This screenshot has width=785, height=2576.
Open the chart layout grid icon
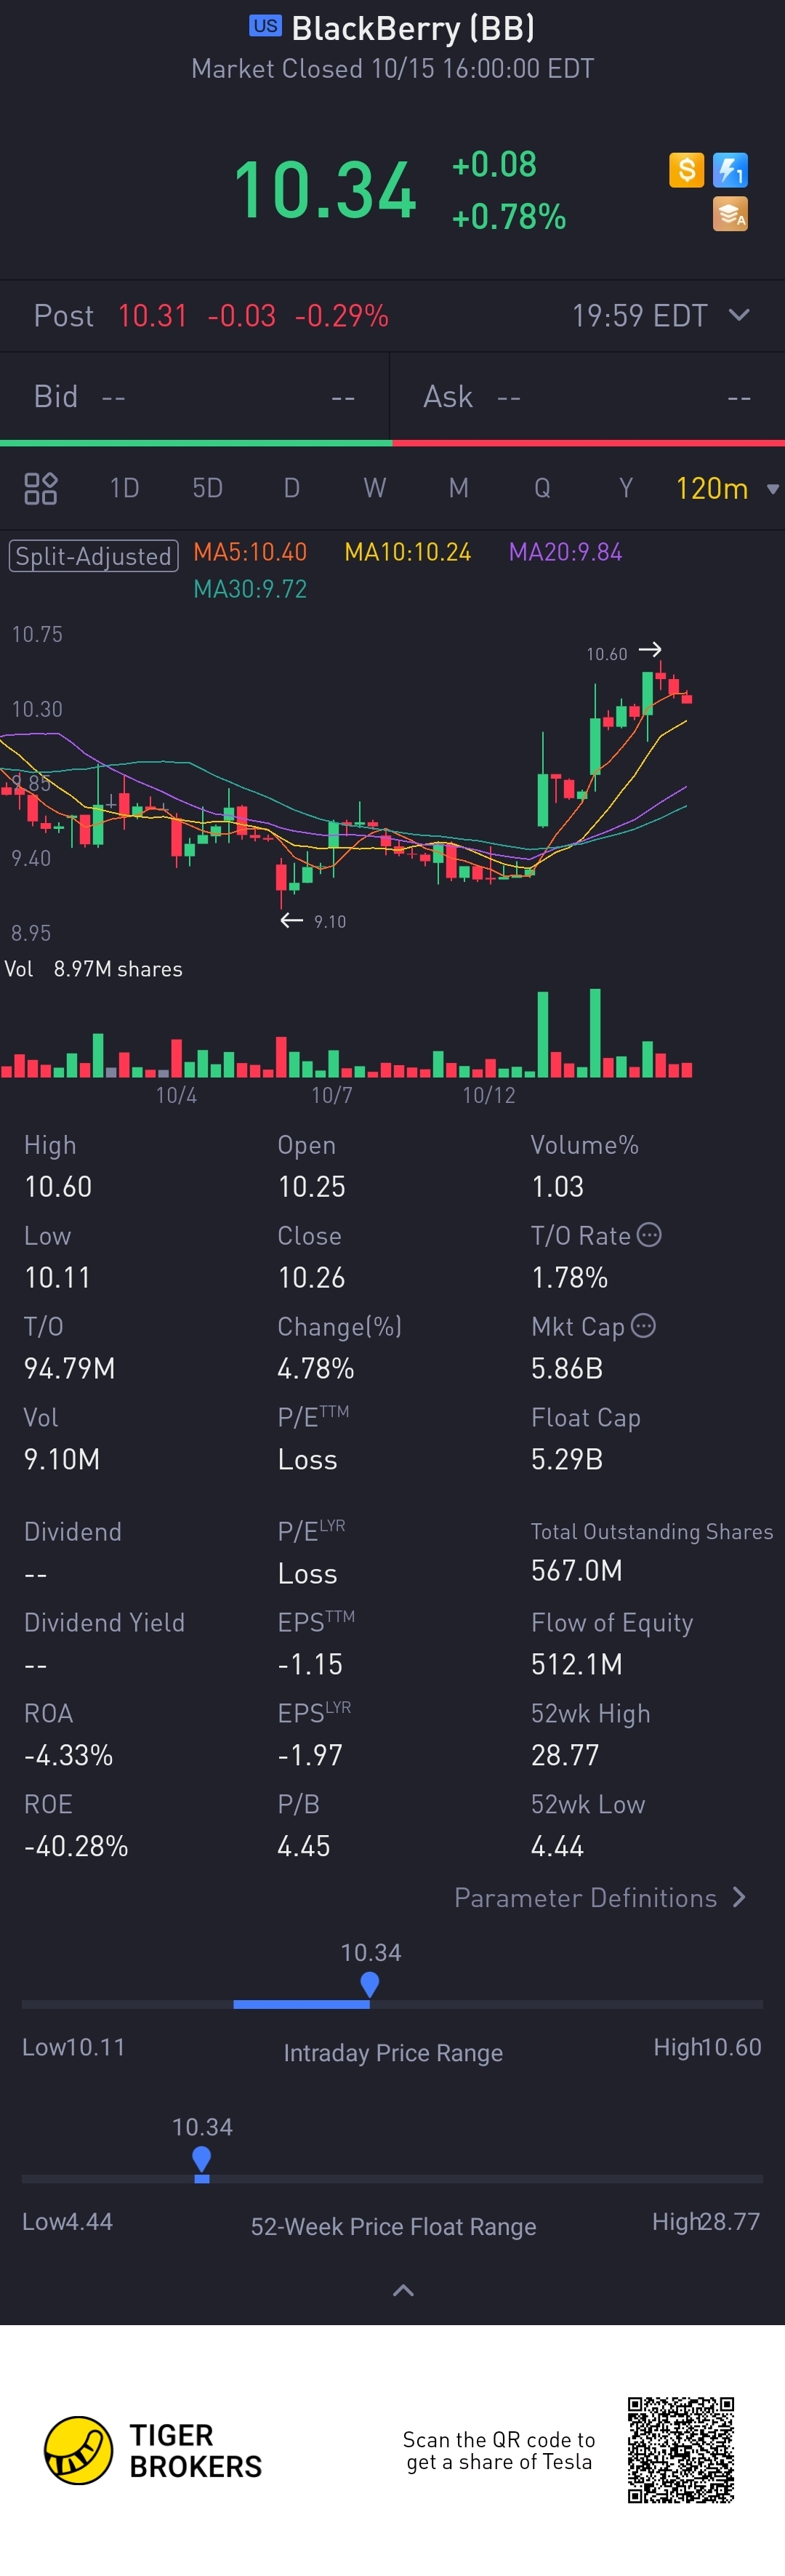[x=40, y=488]
